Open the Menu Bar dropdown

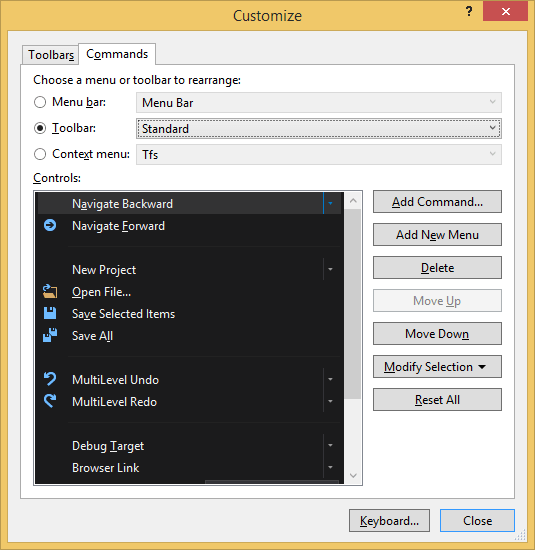319,102
